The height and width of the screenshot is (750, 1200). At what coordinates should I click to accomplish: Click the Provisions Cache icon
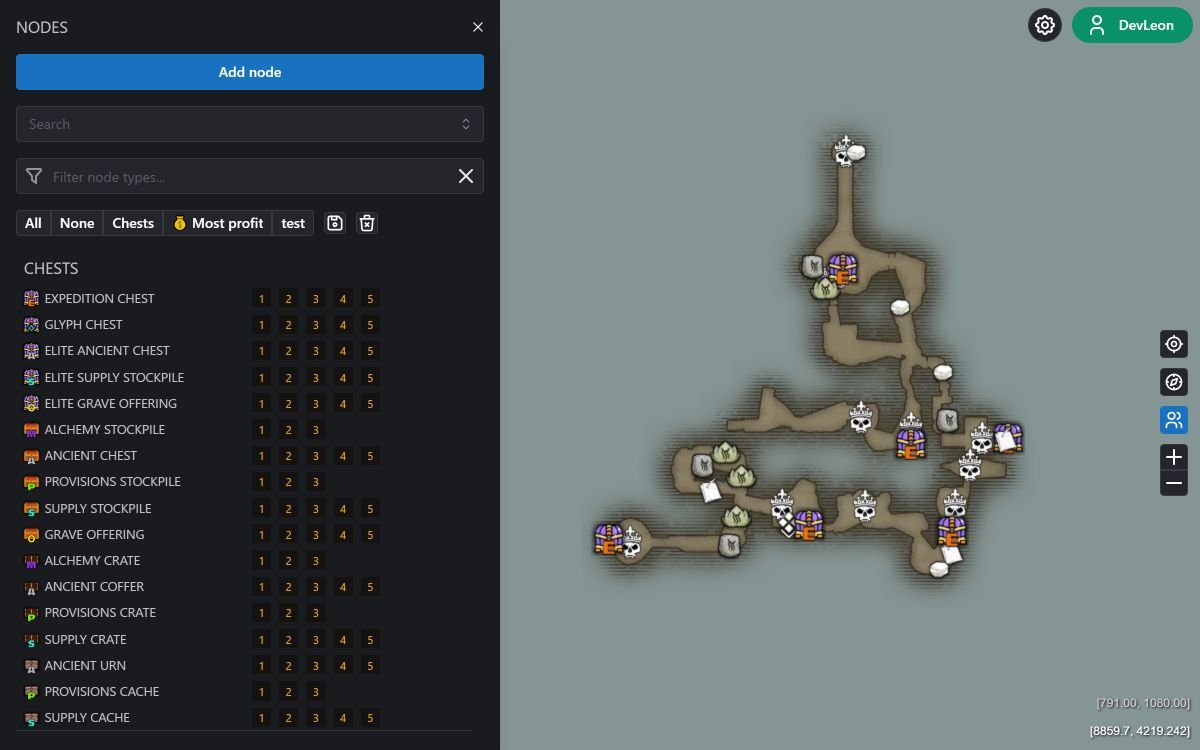pos(31,691)
